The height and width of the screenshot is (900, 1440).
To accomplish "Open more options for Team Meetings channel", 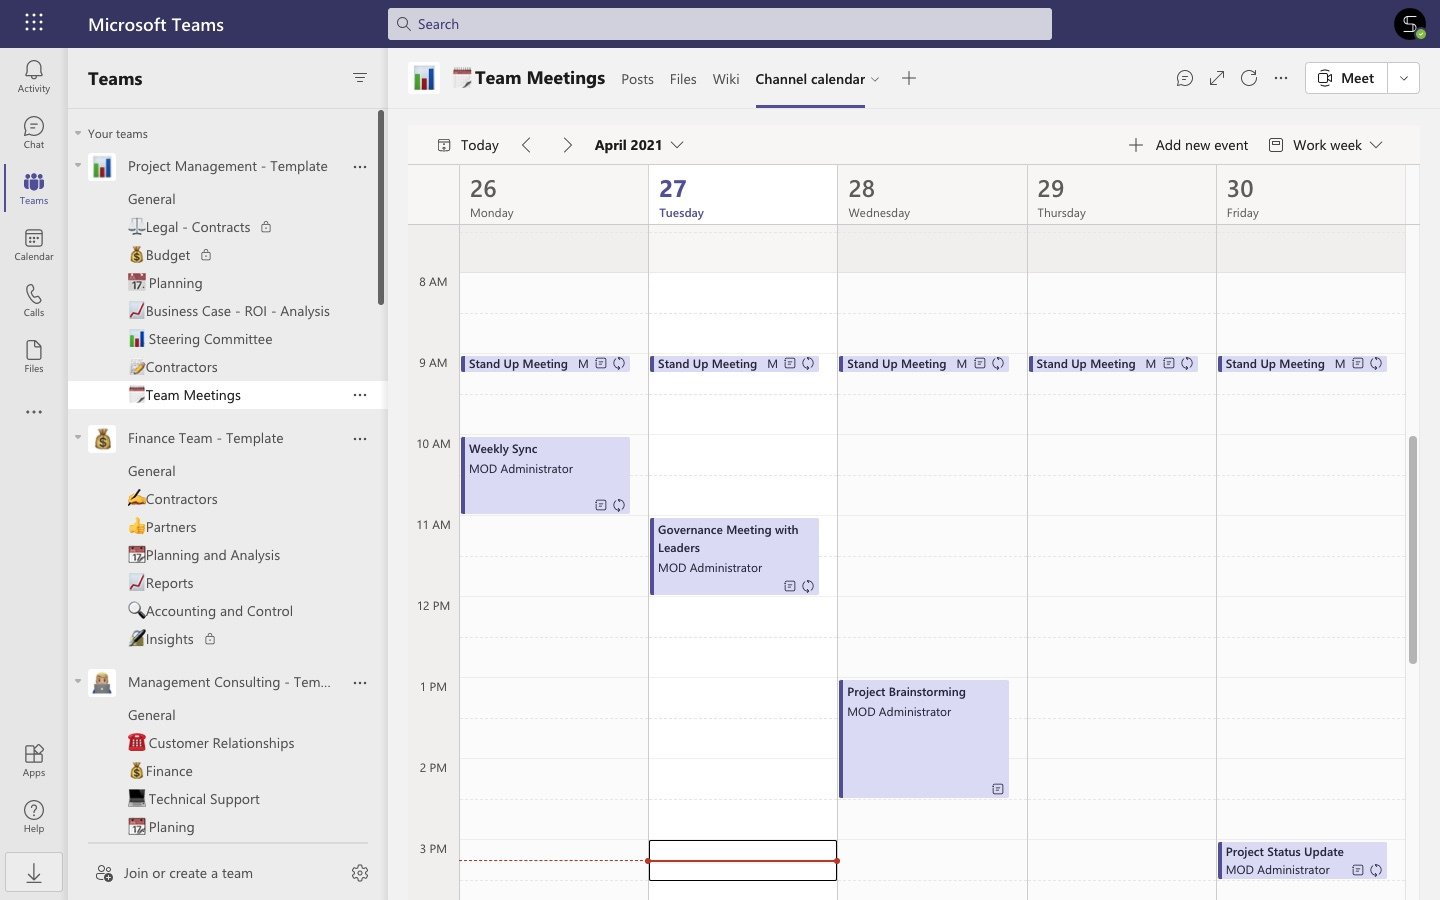I will [x=360, y=395].
